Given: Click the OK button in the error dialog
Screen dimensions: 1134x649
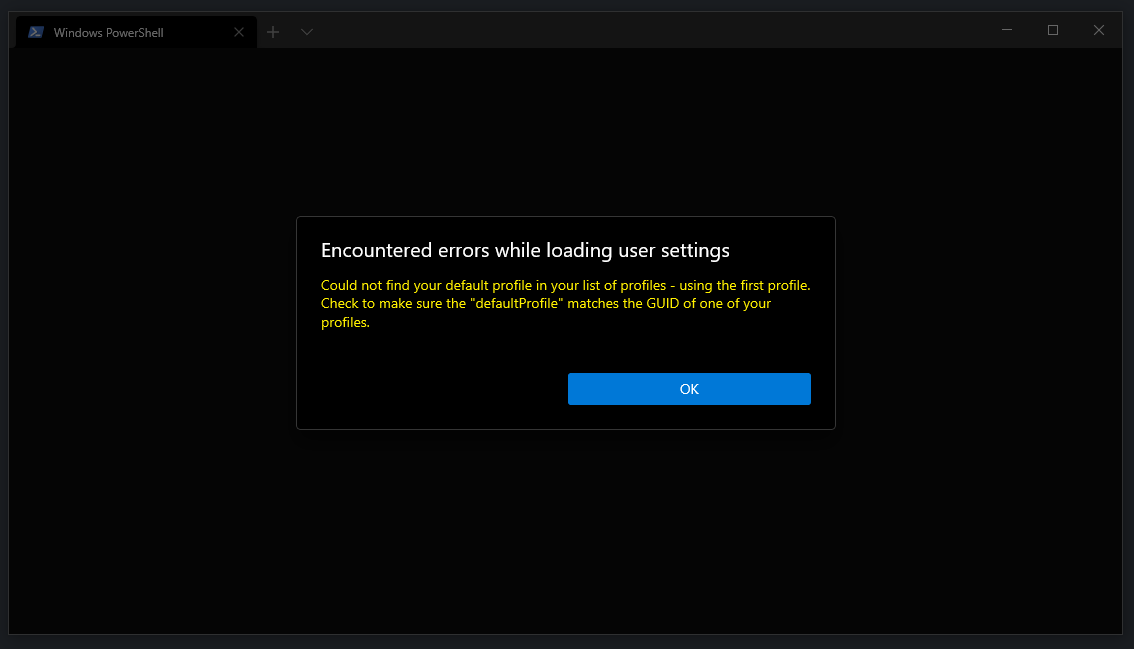Looking at the screenshot, I should [x=688, y=389].
